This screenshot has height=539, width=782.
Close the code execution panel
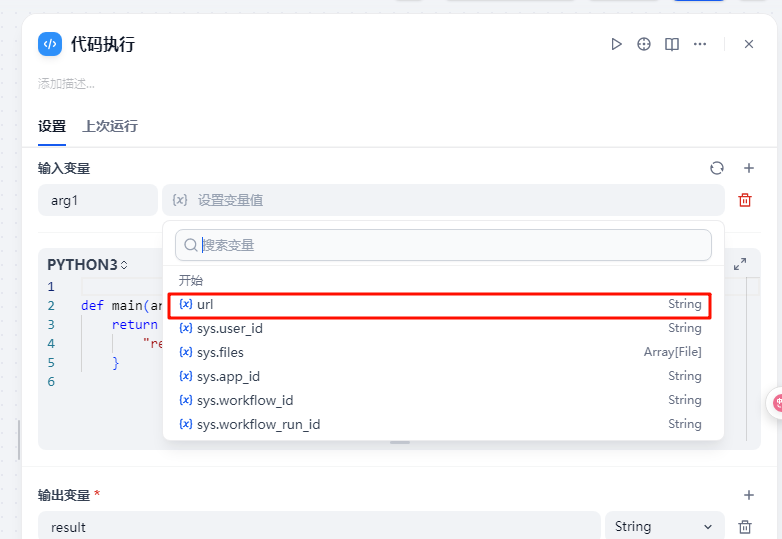point(749,44)
